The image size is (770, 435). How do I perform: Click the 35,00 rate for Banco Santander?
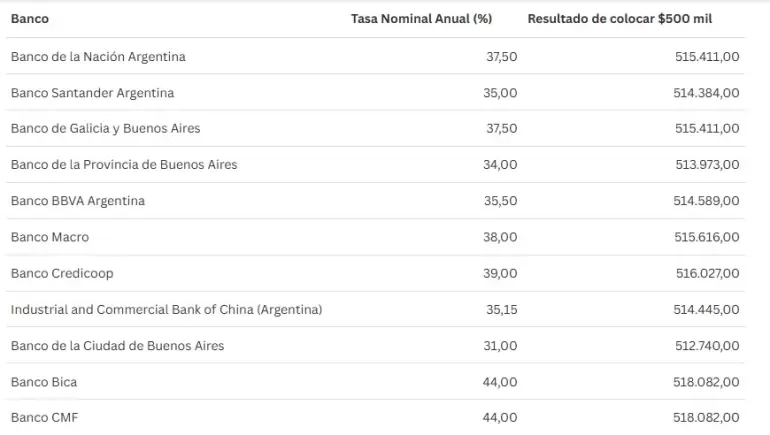pyautogui.click(x=500, y=93)
